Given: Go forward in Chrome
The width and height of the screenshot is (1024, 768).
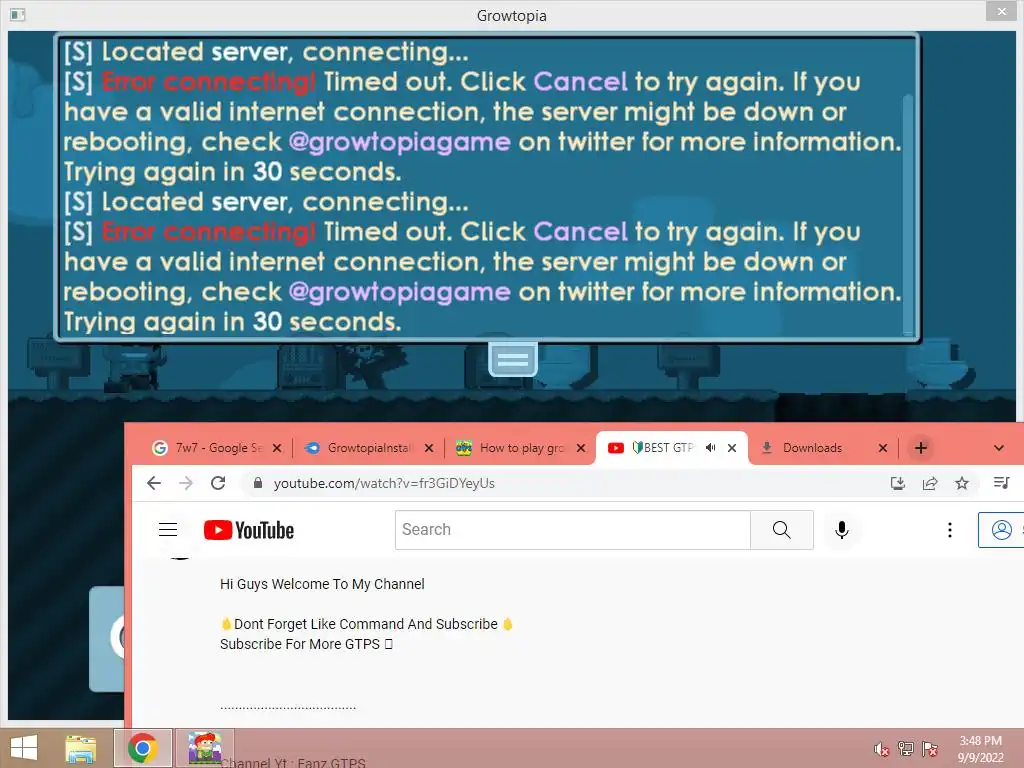Looking at the screenshot, I should (x=186, y=483).
